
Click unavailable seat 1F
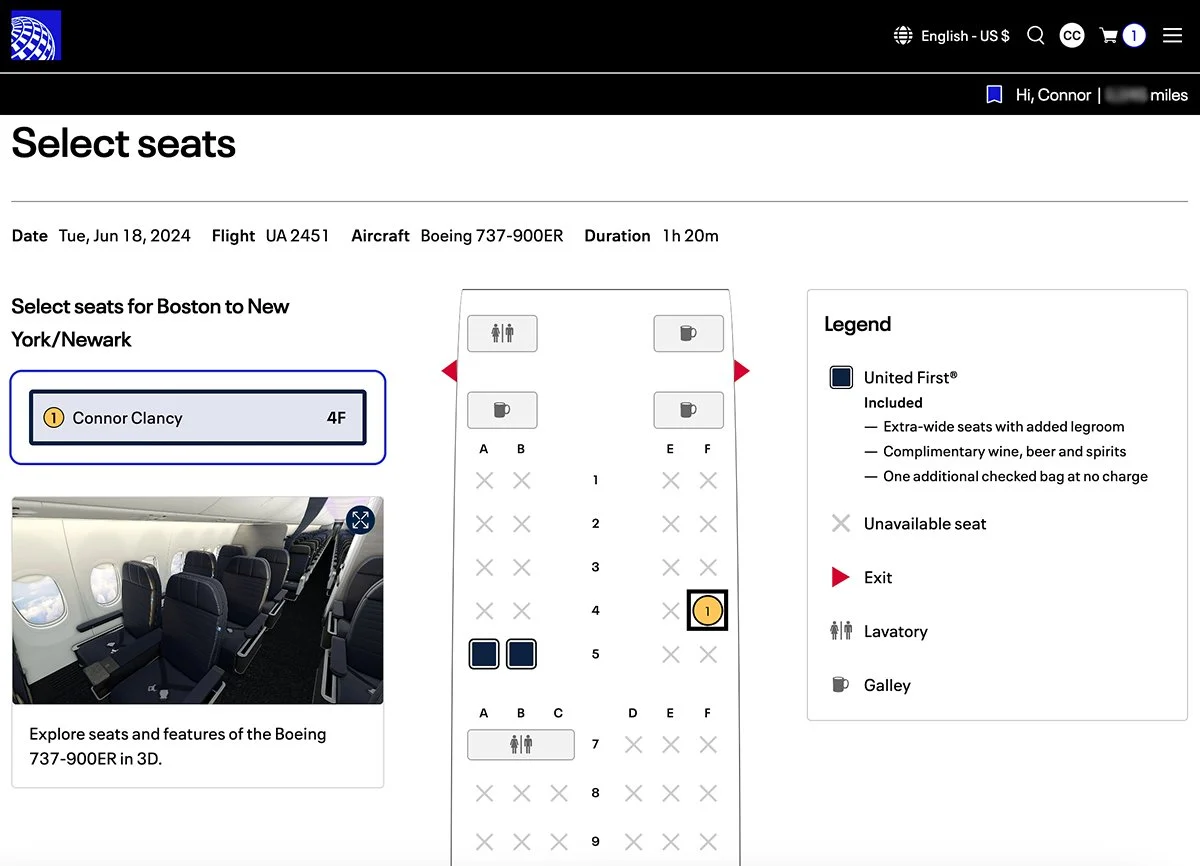tap(708, 481)
